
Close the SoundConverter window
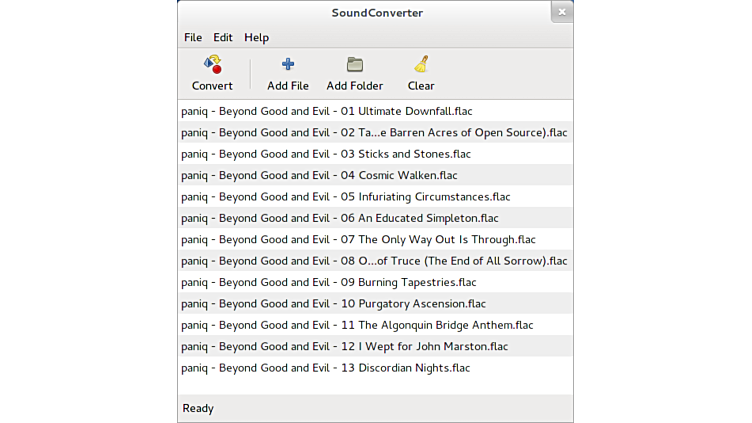pos(562,12)
